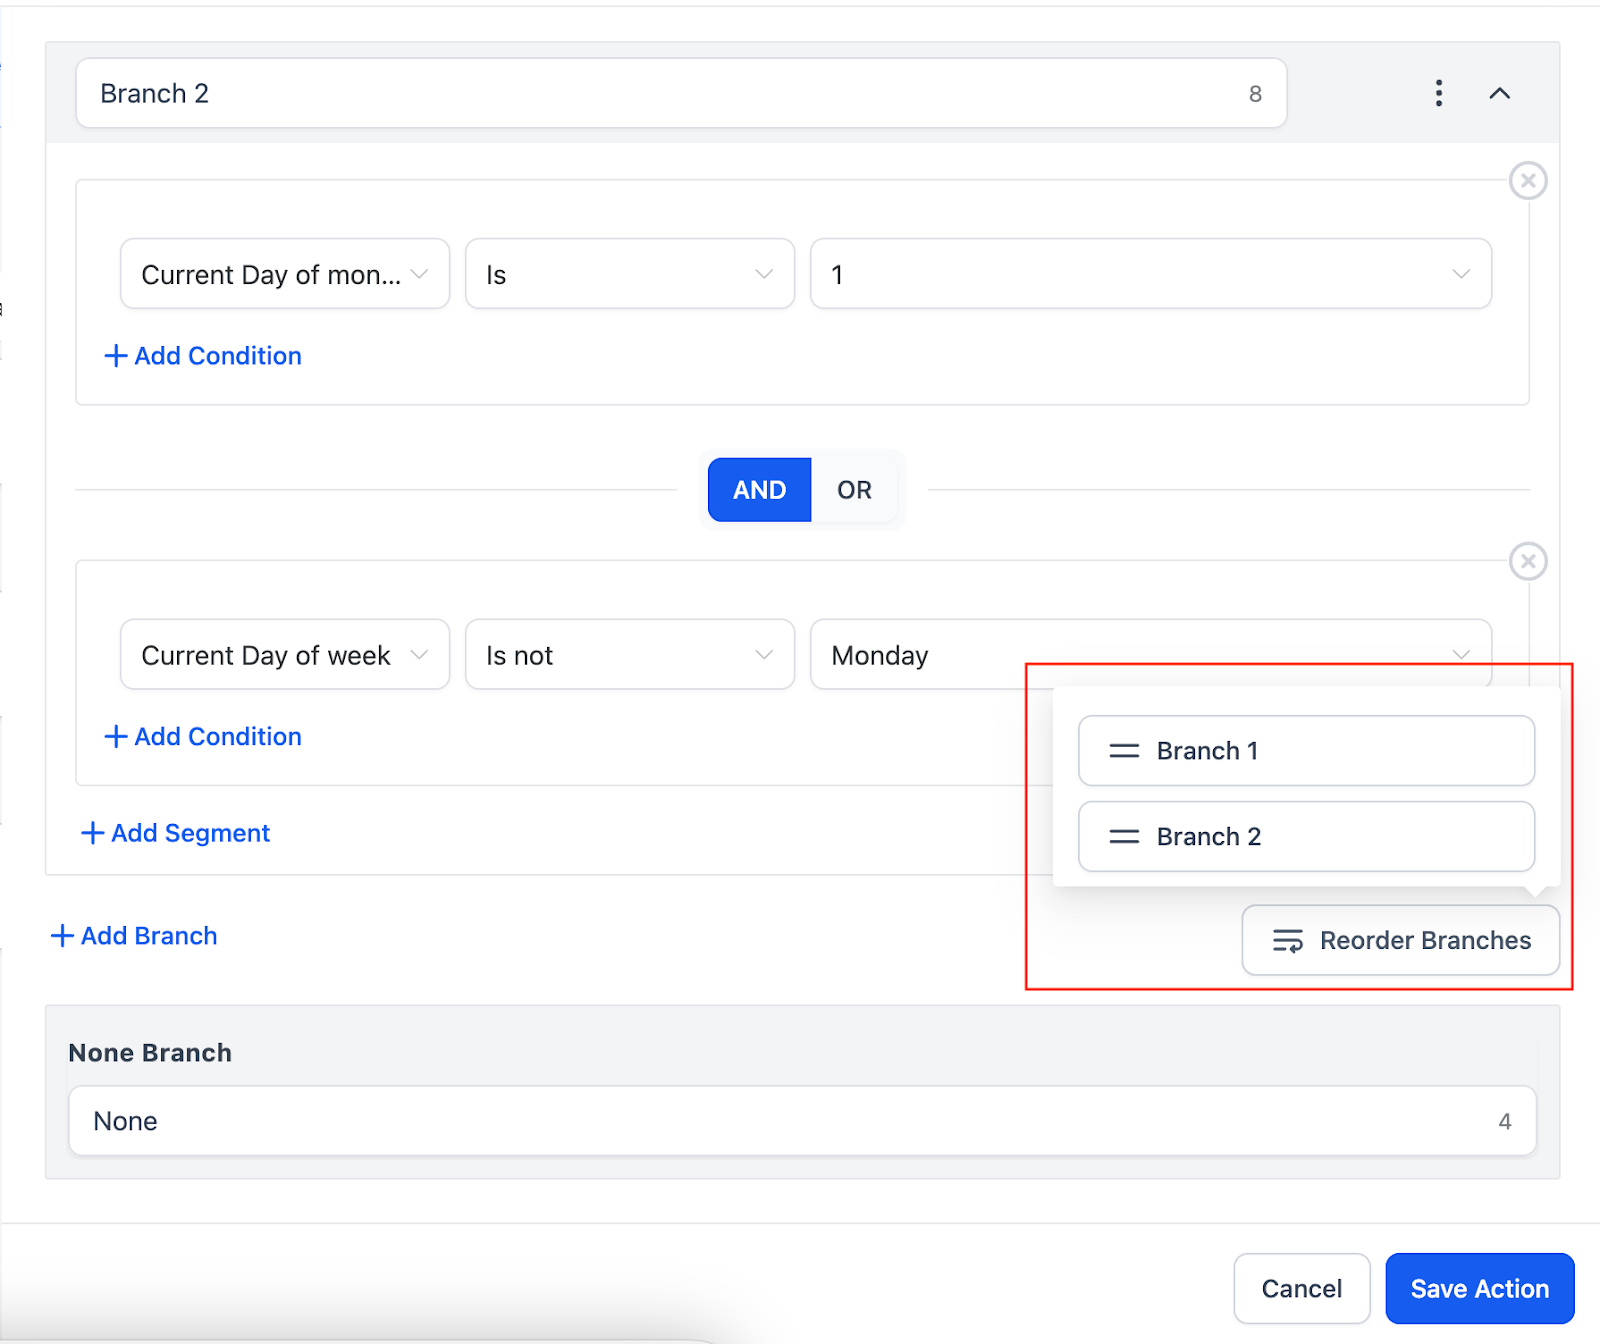This screenshot has height=1344, width=1600.
Task: Remove the Current Day of week segment
Action: (1528, 561)
